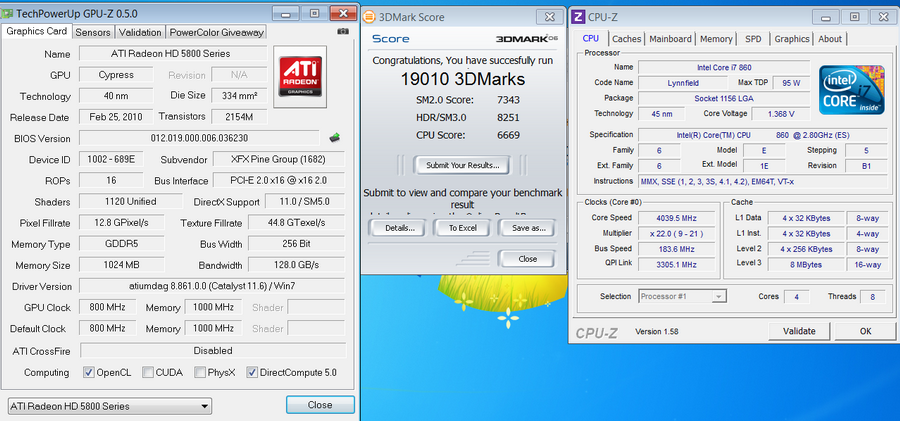Click the Core Speed 4039.5 MHz value

(x=676, y=218)
